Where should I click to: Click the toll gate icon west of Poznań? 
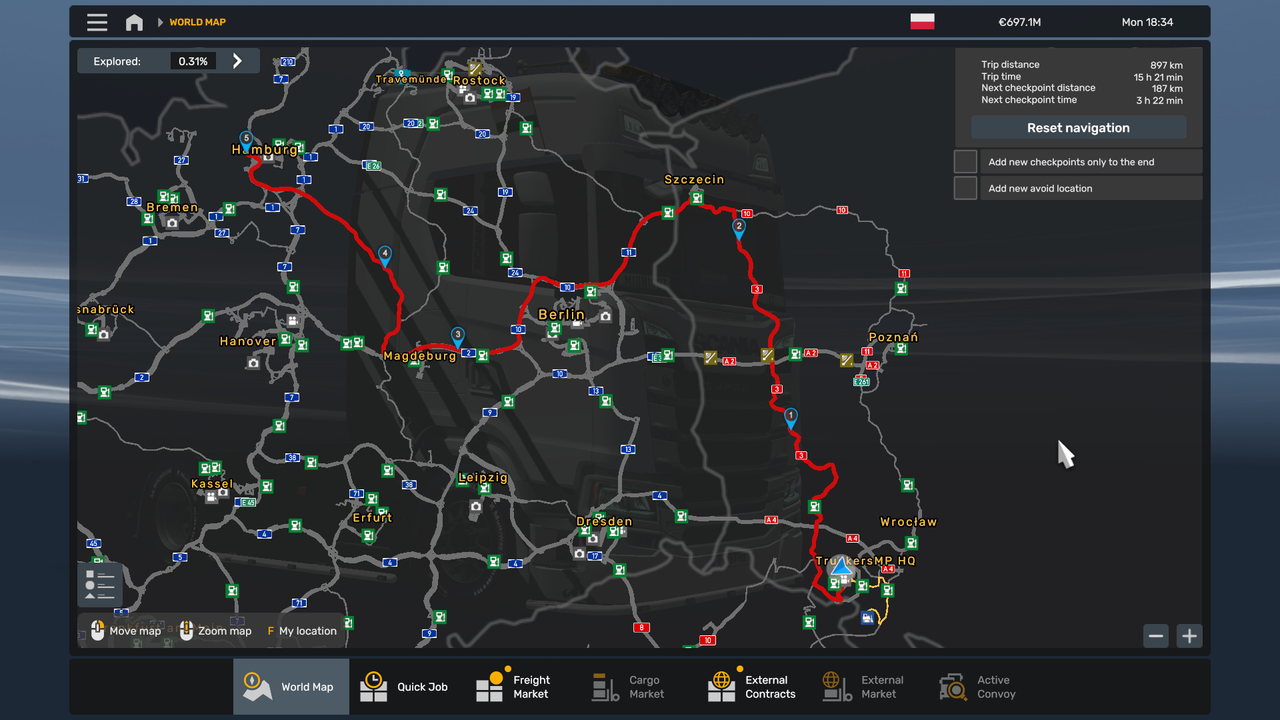847,360
